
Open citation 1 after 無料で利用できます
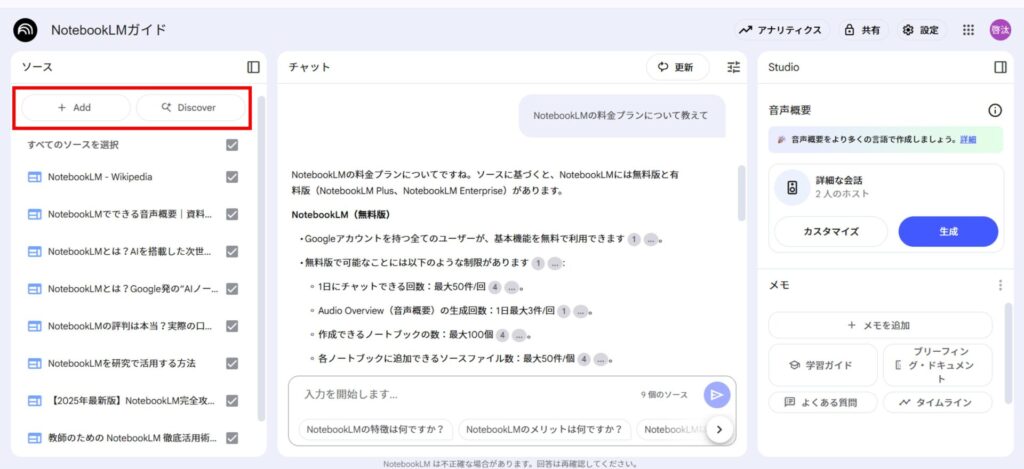pyautogui.click(x=633, y=240)
